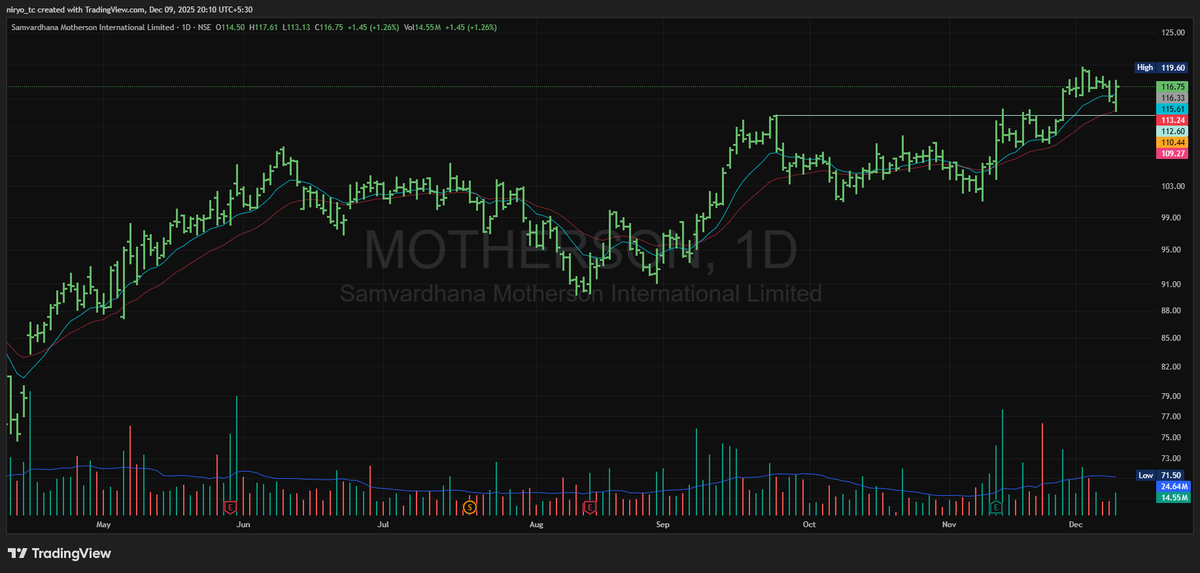Select the orange 110.44 price label
The width and height of the screenshot is (1200, 573).
point(1172,143)
